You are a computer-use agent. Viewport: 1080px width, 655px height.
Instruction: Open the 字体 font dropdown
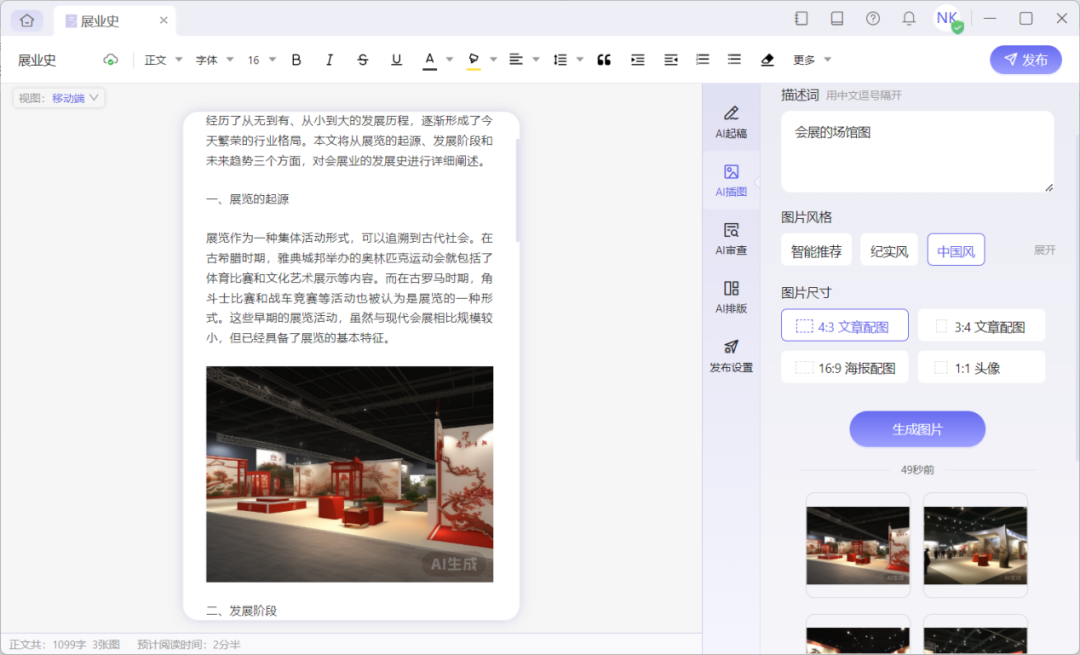[x=215, y=60]
